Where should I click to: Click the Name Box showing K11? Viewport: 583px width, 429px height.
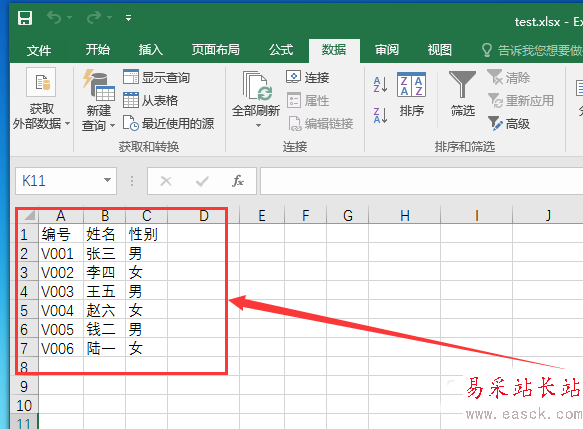[58, 181]
